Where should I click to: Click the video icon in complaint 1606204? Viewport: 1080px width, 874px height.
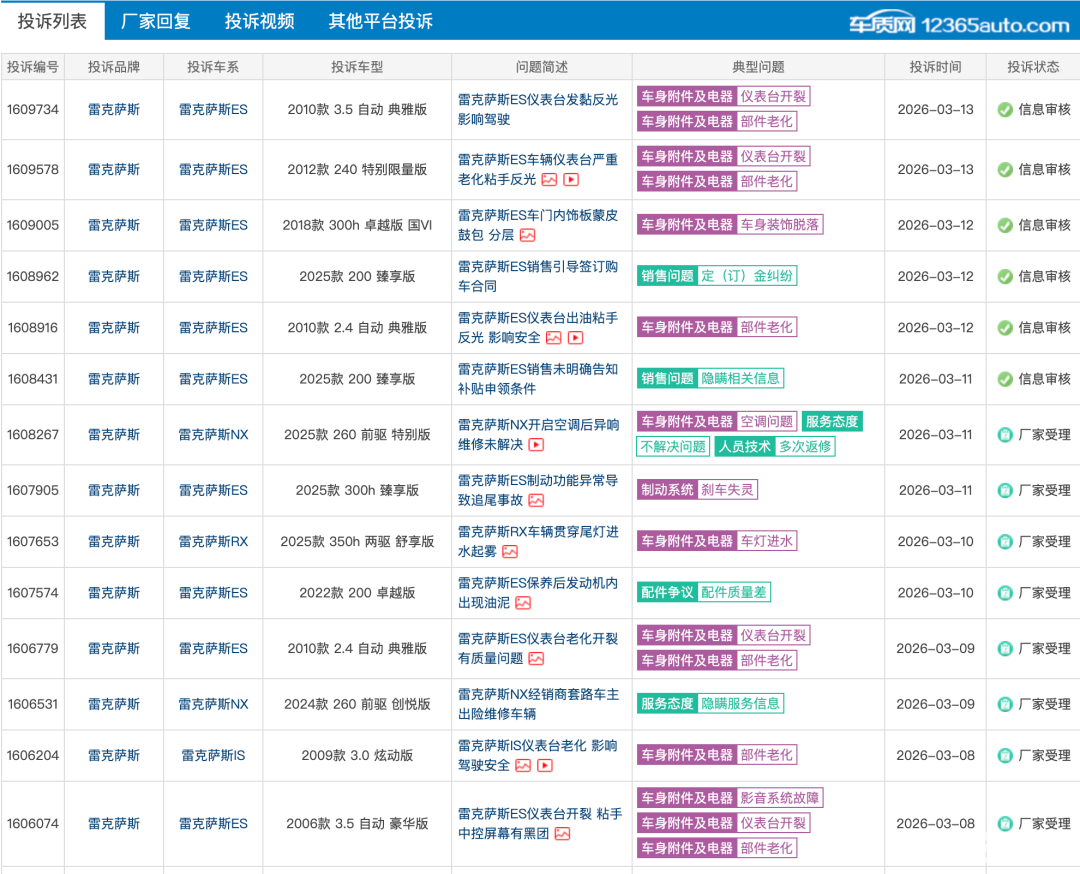click(545, 766)
